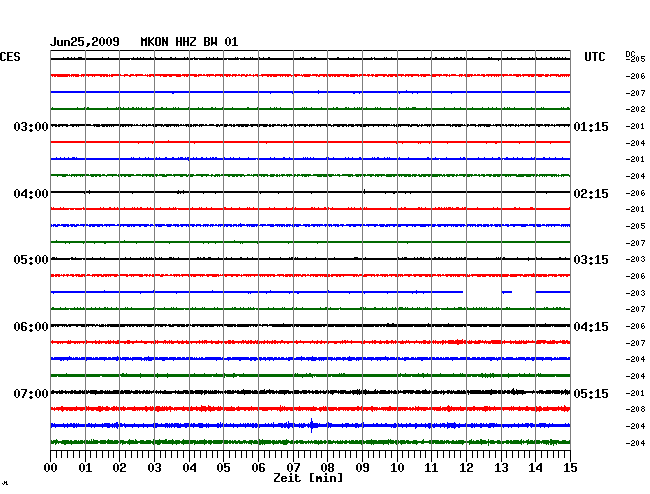Click the Zeit [min] axis title
This screenshot has width=650, height=494.
pyautogui.click(x=308, y=478)
